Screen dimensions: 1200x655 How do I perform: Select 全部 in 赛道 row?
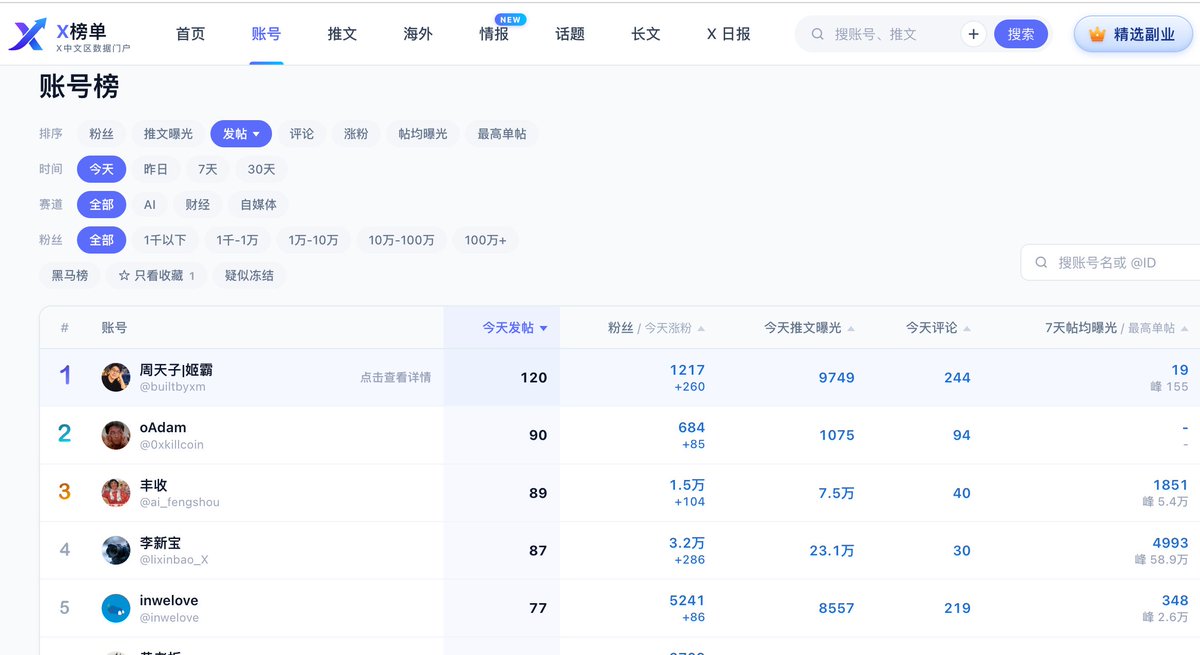101,205
